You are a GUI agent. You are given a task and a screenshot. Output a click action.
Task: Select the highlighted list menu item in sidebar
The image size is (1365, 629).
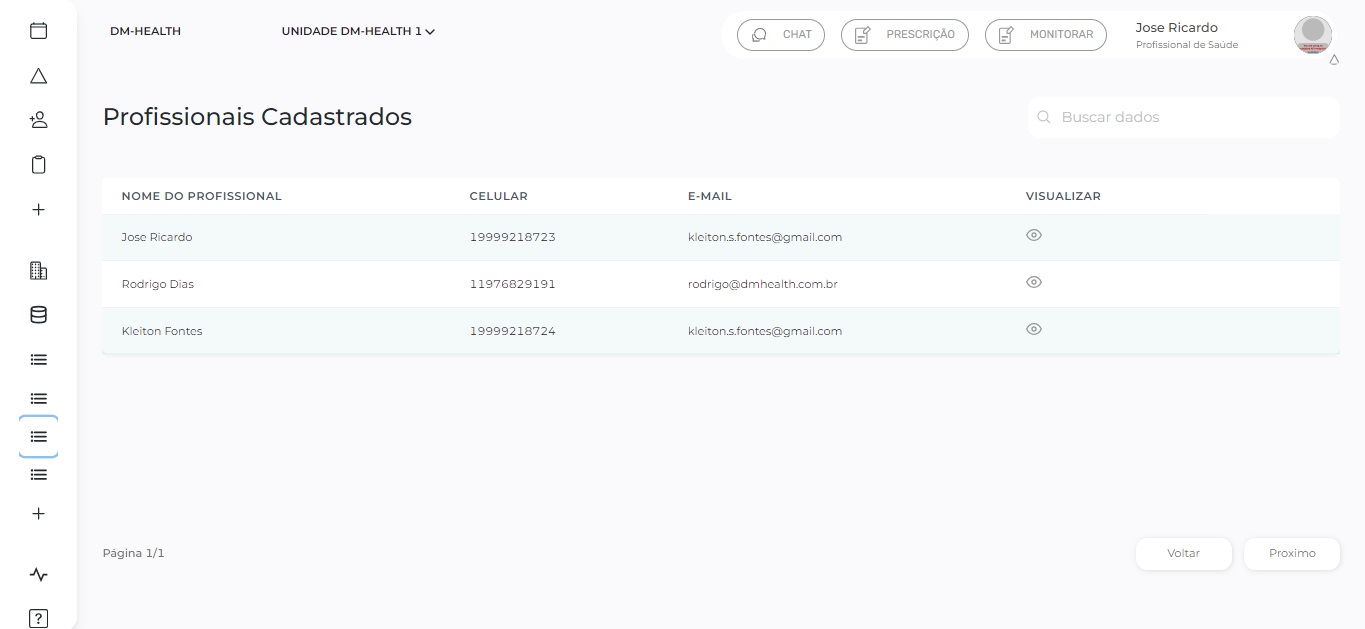coord(38,437)
